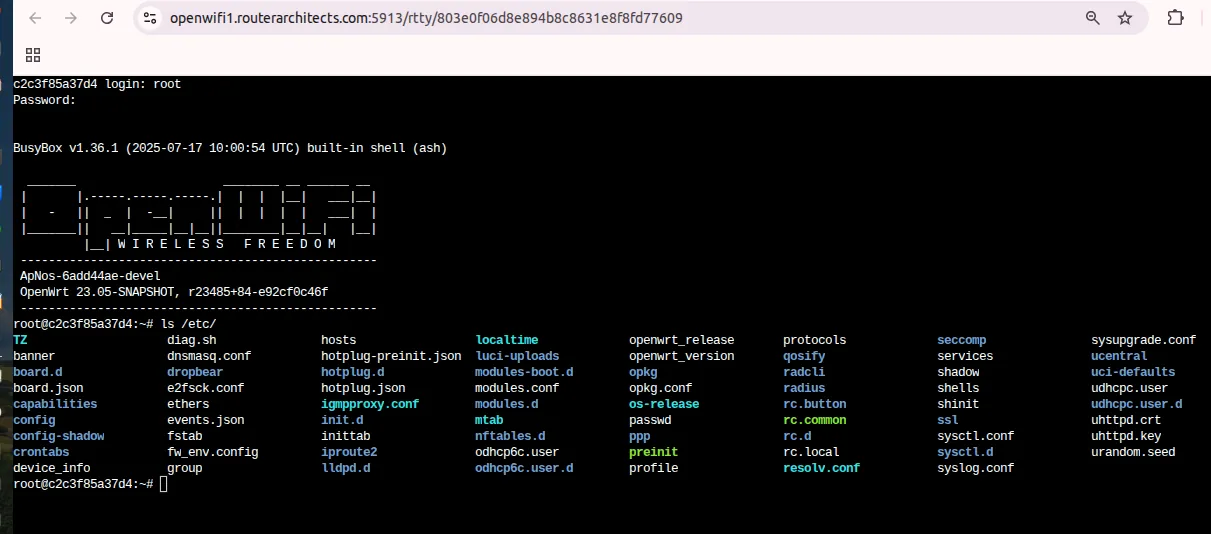Click the browser forward arrow
The width and height of the screenshot is (1211, 534).
point(71,18)
